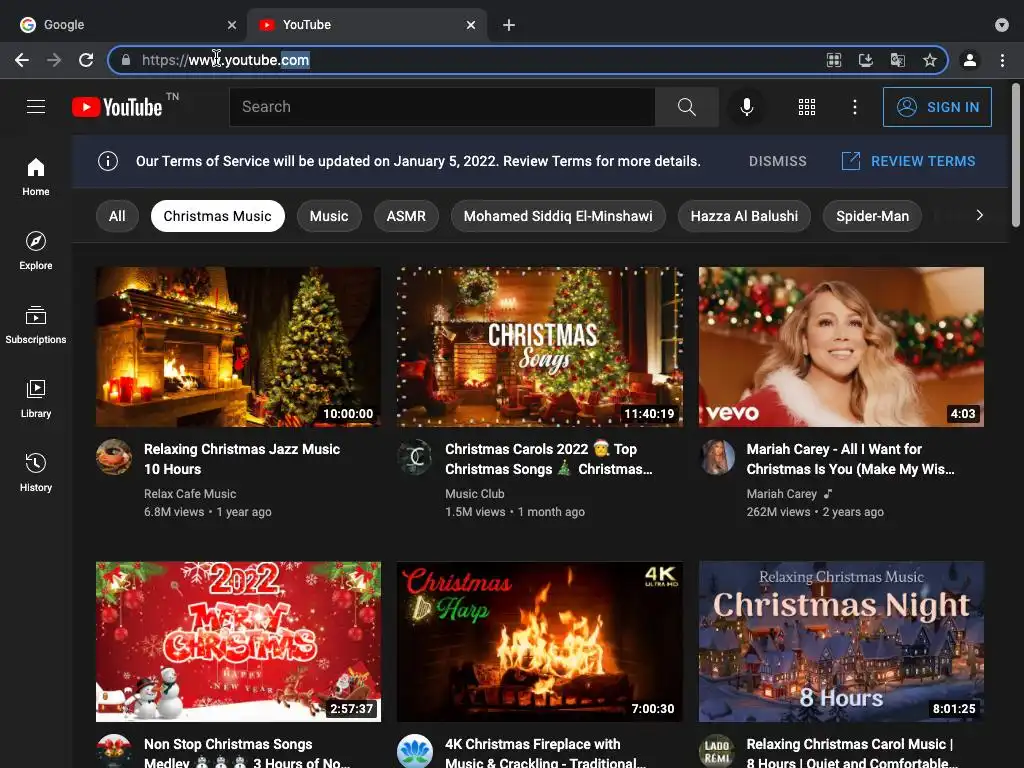
Task: Play the Mariah Carey vevo thumbnail
Action: [841, 347]
